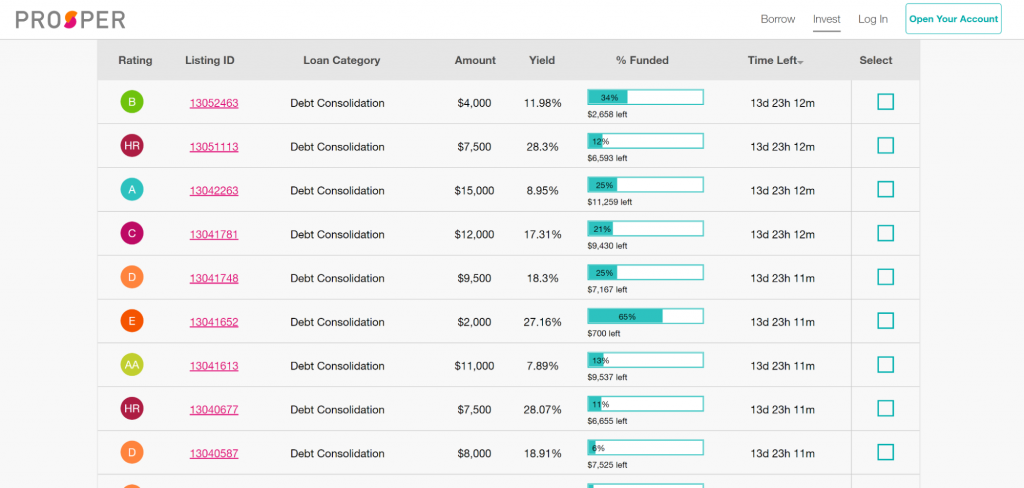Screen dimensions: 1024x488
Task: Click the 34% funded progress bar
Action: (x=645, y=97)
